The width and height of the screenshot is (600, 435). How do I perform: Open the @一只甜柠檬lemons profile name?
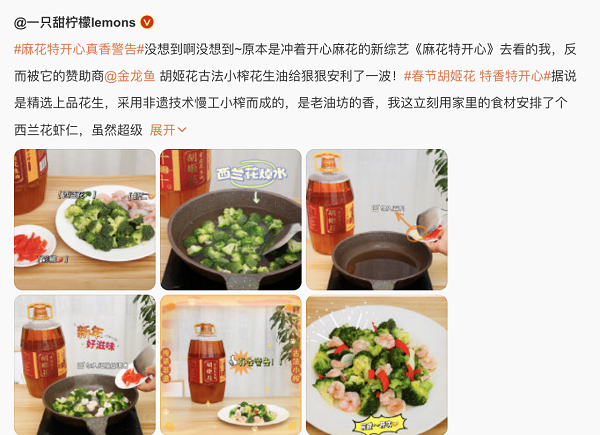pos(75,23)
